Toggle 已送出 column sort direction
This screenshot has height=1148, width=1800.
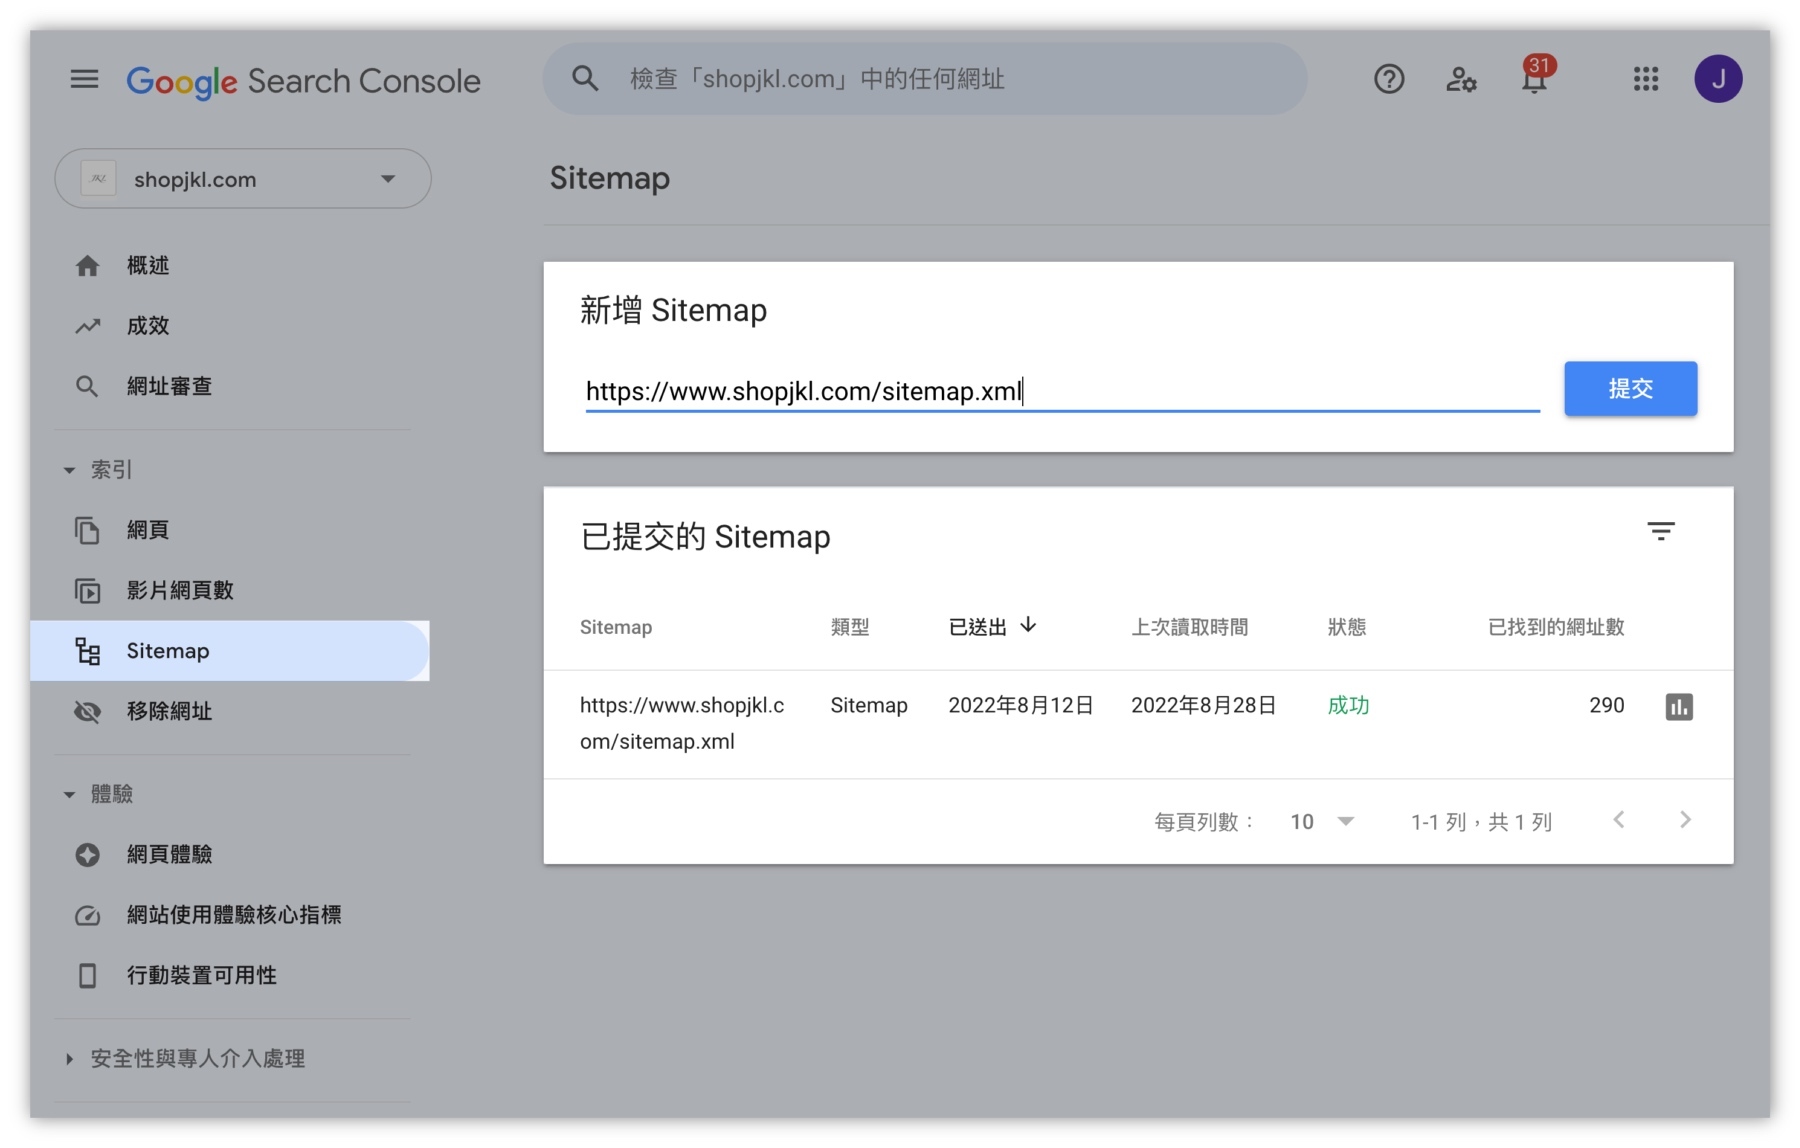pyautogui.click(x=989, y=626)
